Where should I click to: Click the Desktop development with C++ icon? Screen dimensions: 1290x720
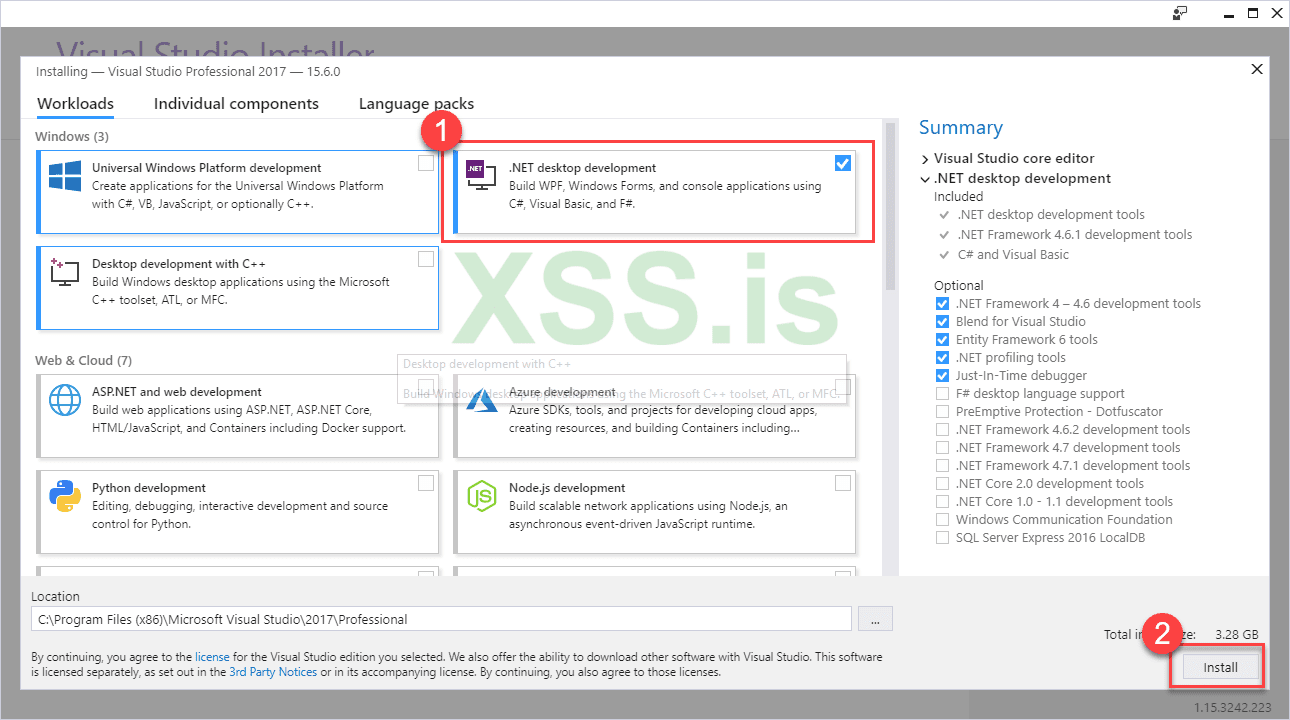[x=65, y=272]
